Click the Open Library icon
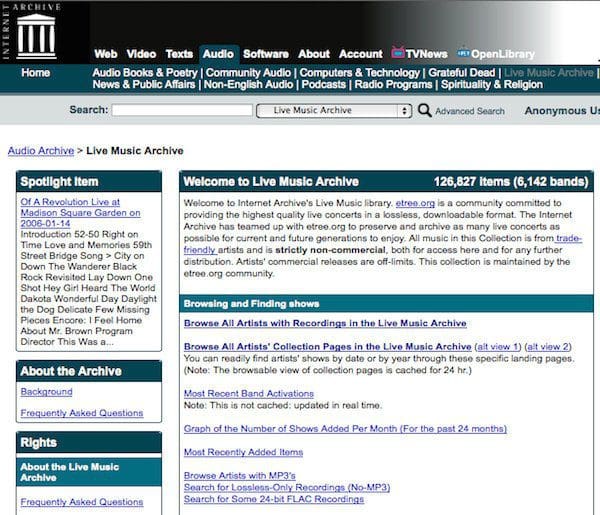The width and height of the screenshot is (600, 515). [x=463, y=53]
